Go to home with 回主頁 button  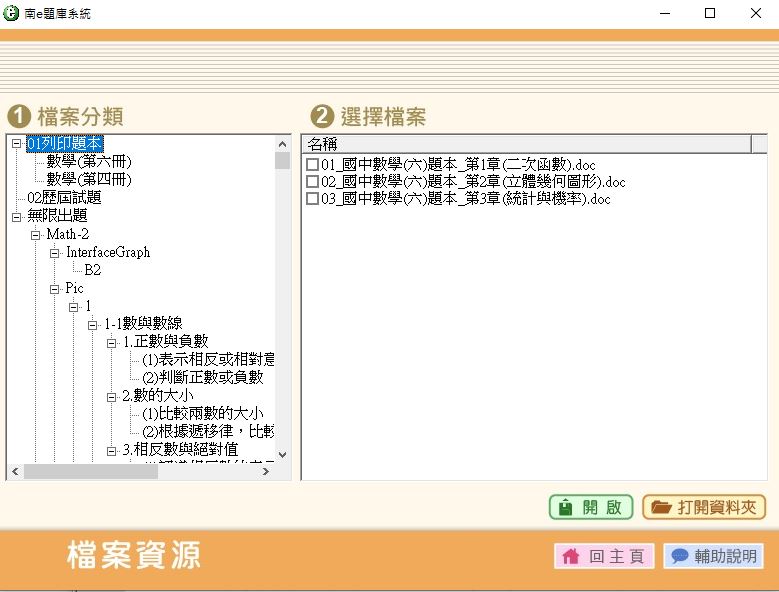coord(604,556)
